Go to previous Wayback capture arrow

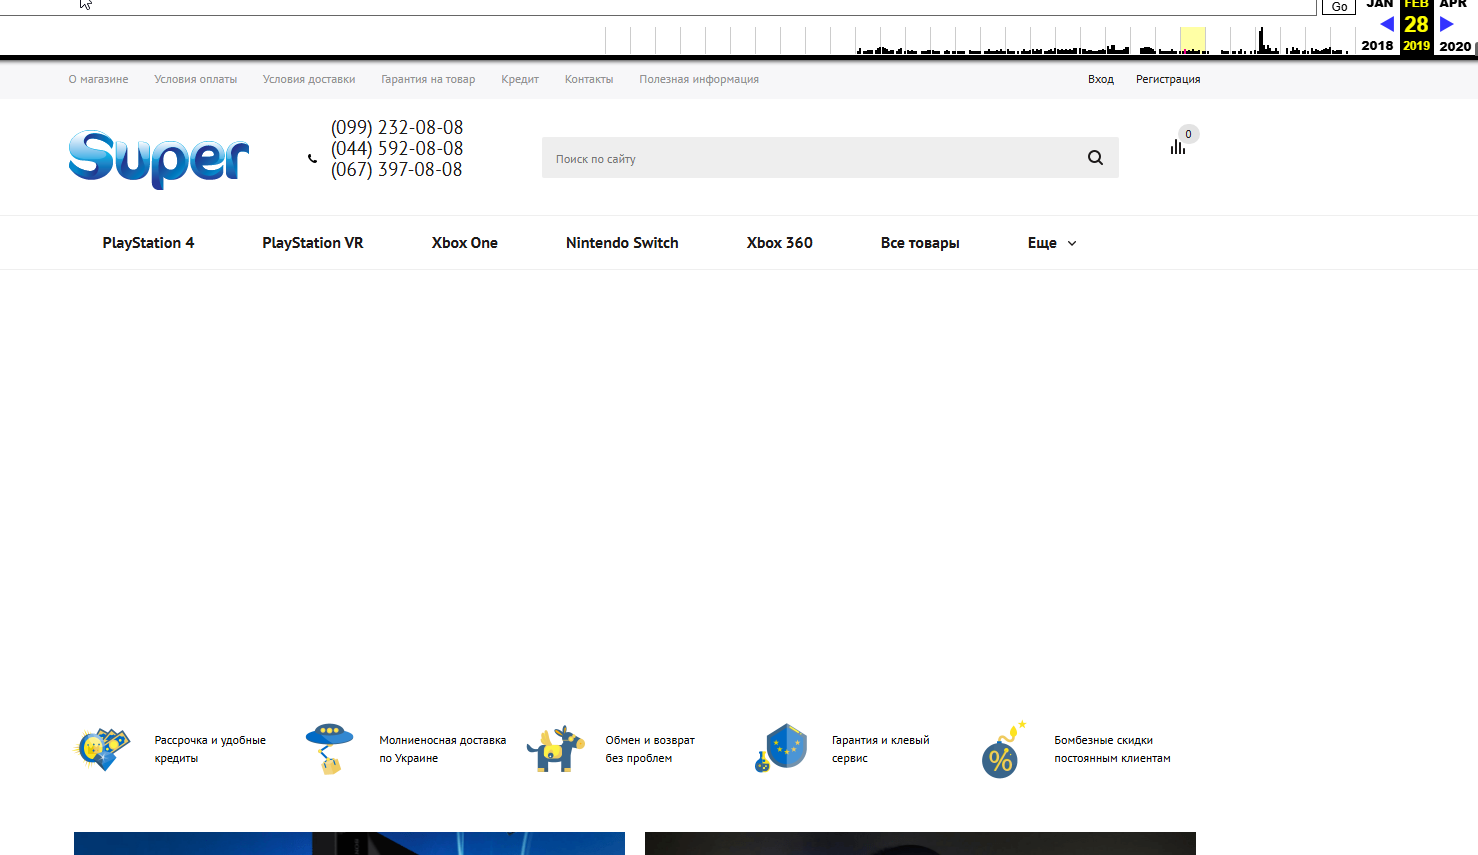1387,24
